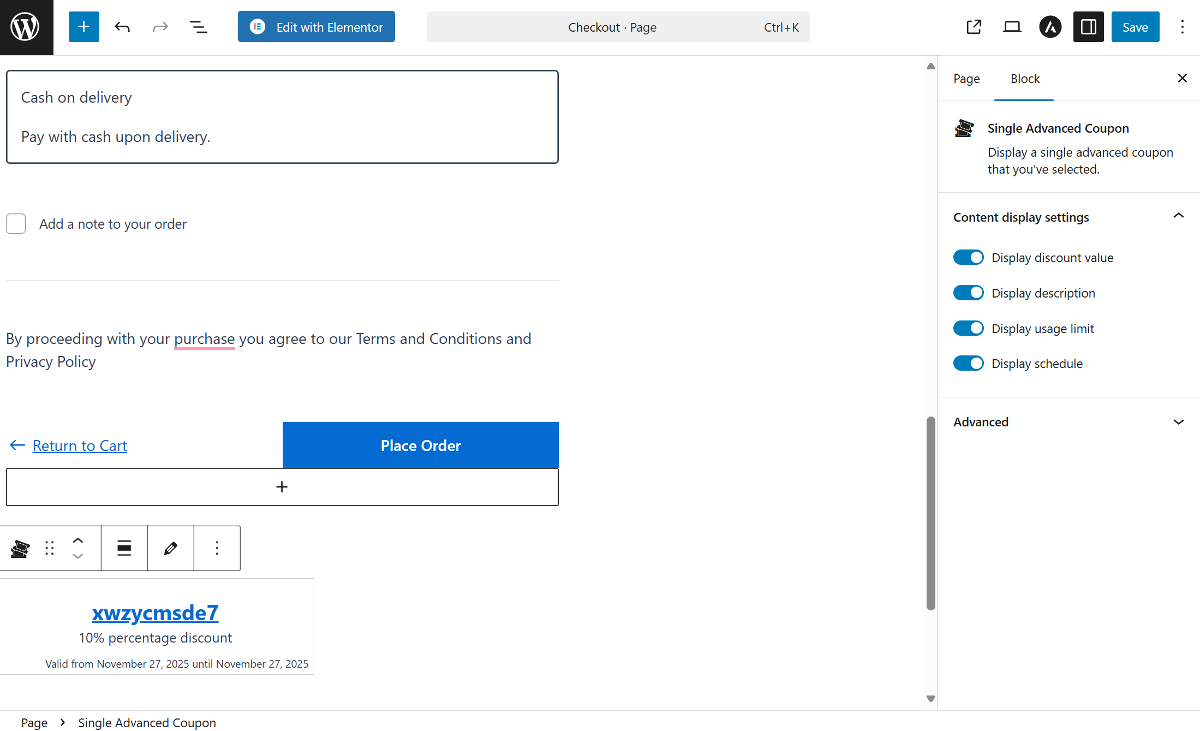The image size is (1200, 731).
Task: Undo the last change
Action: coord(122,27)
